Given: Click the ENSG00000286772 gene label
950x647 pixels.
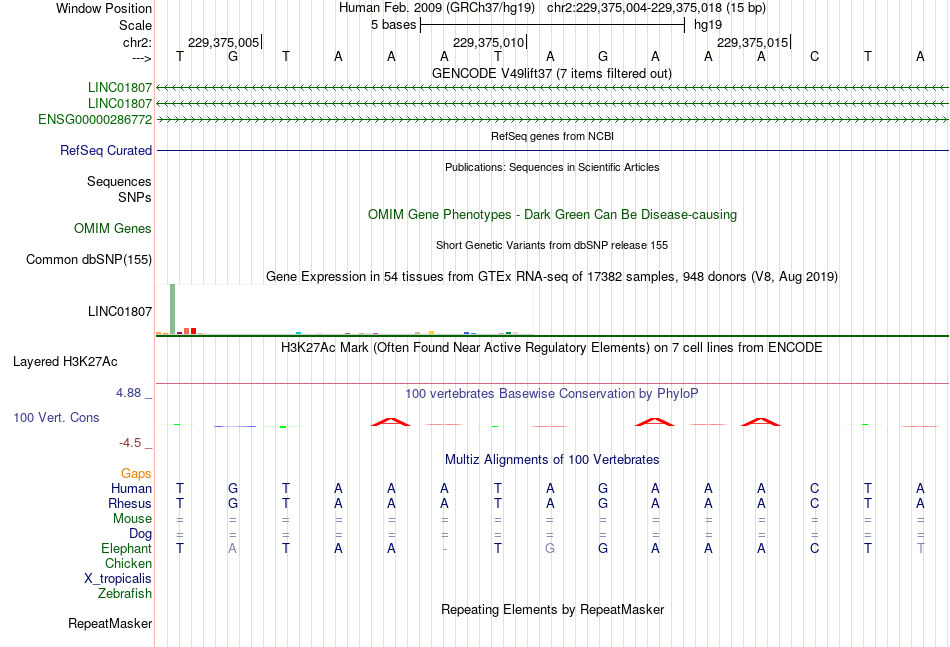Looking at the screenshot, I should [95, 119].
